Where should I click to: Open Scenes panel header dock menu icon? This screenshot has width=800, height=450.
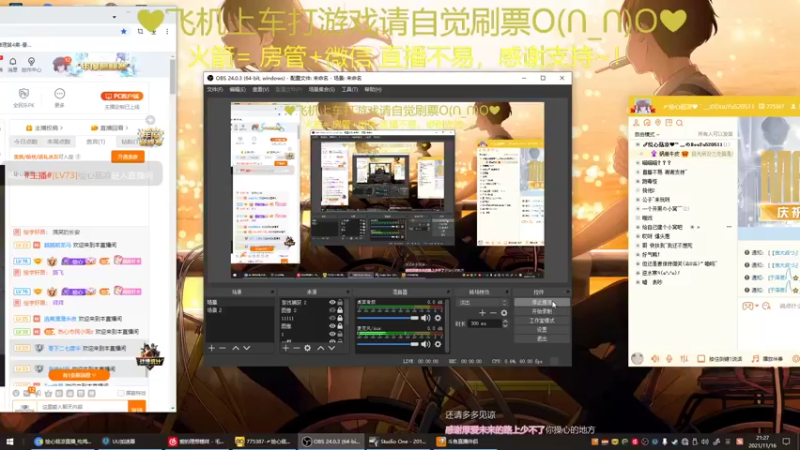click(x=272, y=292)
